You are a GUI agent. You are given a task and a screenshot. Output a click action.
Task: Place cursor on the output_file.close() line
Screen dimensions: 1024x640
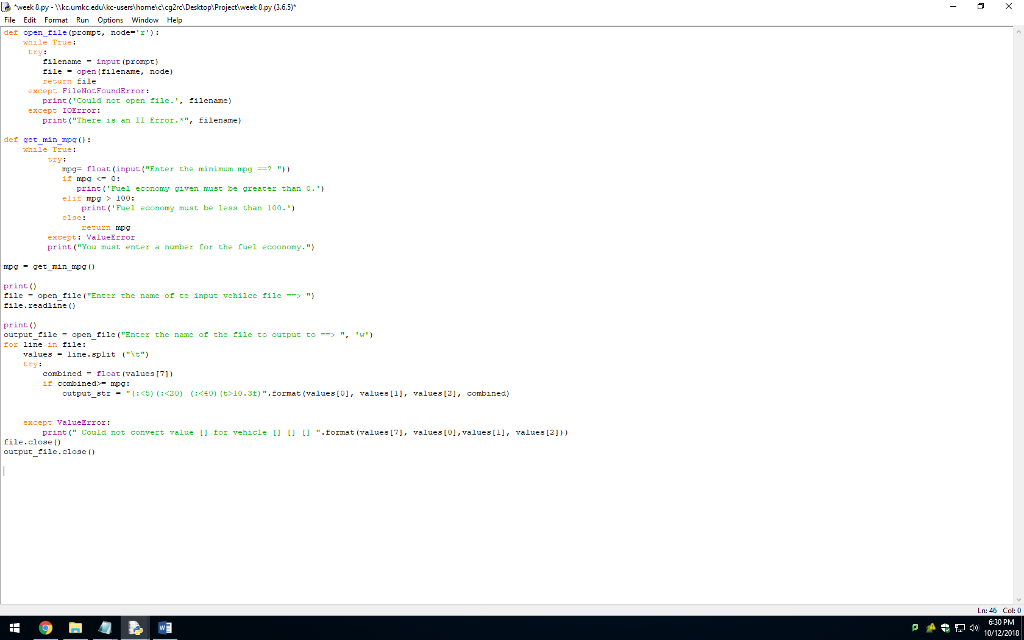[49, 450]
